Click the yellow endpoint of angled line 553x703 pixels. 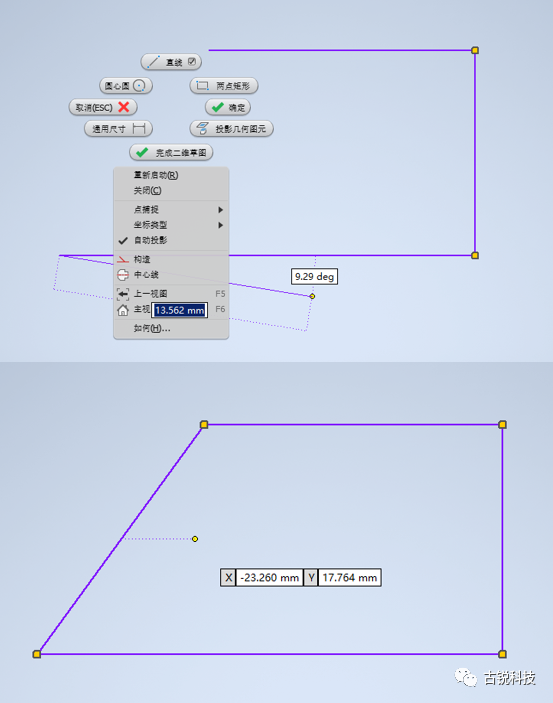pyautogui.click(x=313, y=296)
